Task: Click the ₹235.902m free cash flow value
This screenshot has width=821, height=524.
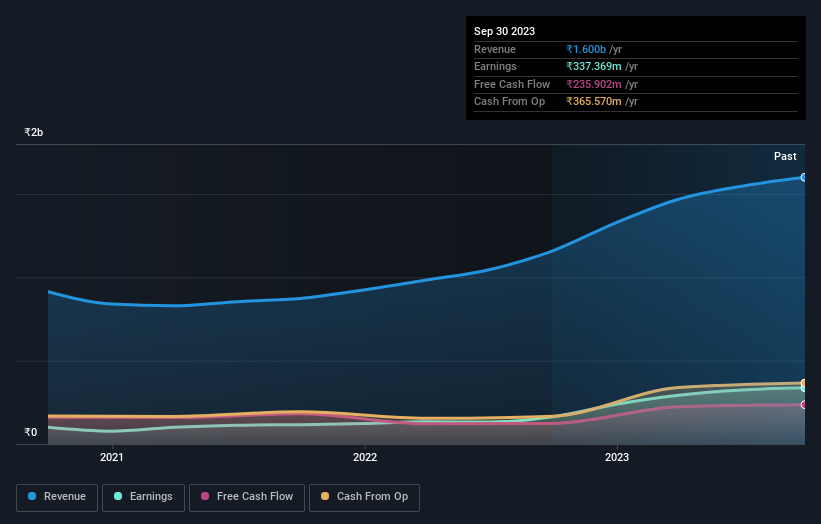Action: coord(594,84)
